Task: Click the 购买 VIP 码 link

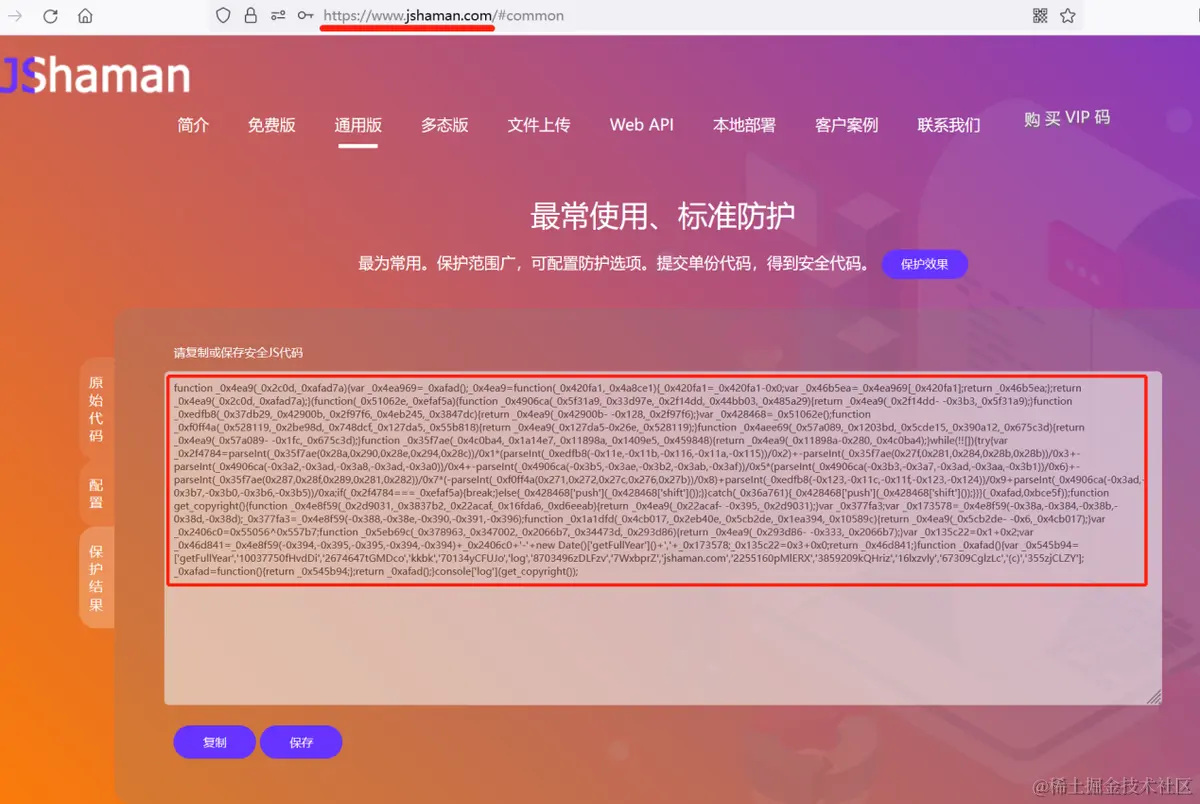Action: (1067, 118)
